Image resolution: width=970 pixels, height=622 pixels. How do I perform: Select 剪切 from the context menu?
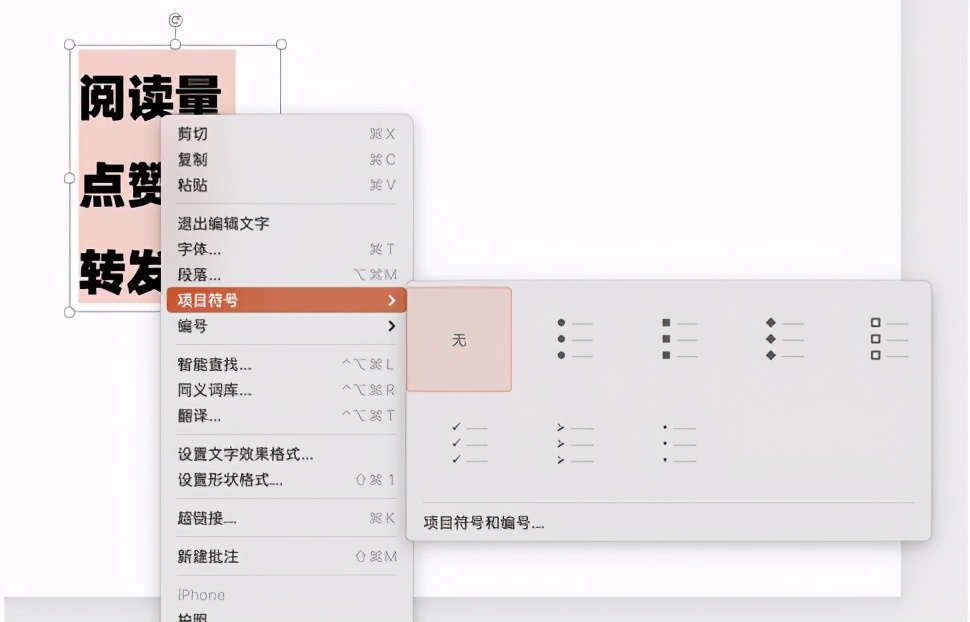(195, 135)
